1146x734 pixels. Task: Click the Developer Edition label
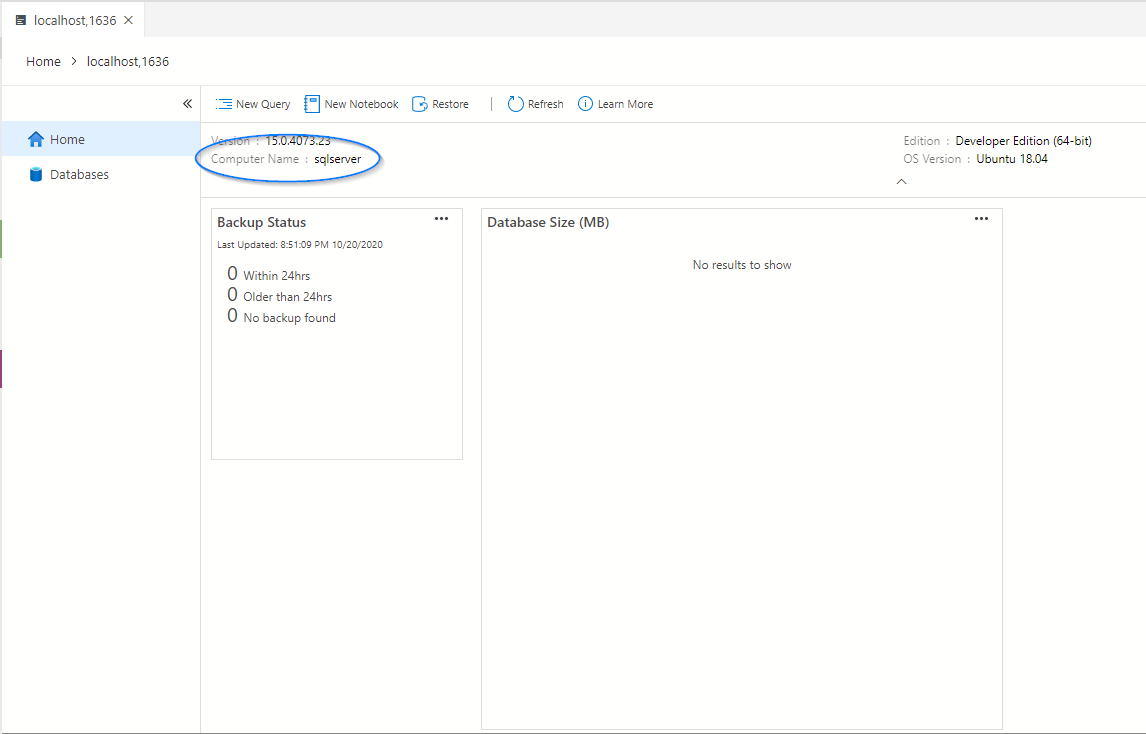[1023, 140]
